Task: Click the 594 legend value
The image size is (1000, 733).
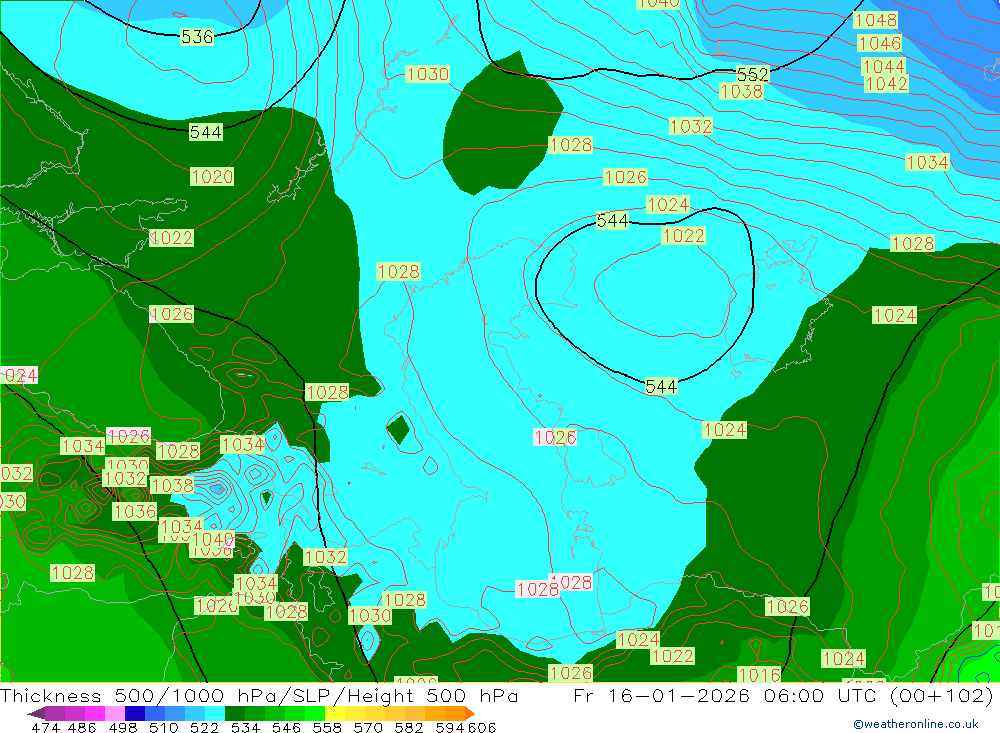Action: (450, 727)
